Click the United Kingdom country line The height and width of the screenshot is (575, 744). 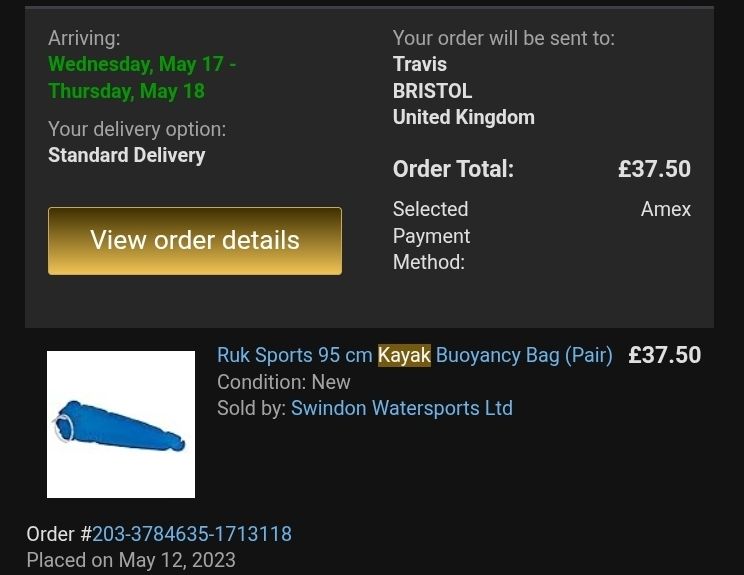click(x=464, y=117)
